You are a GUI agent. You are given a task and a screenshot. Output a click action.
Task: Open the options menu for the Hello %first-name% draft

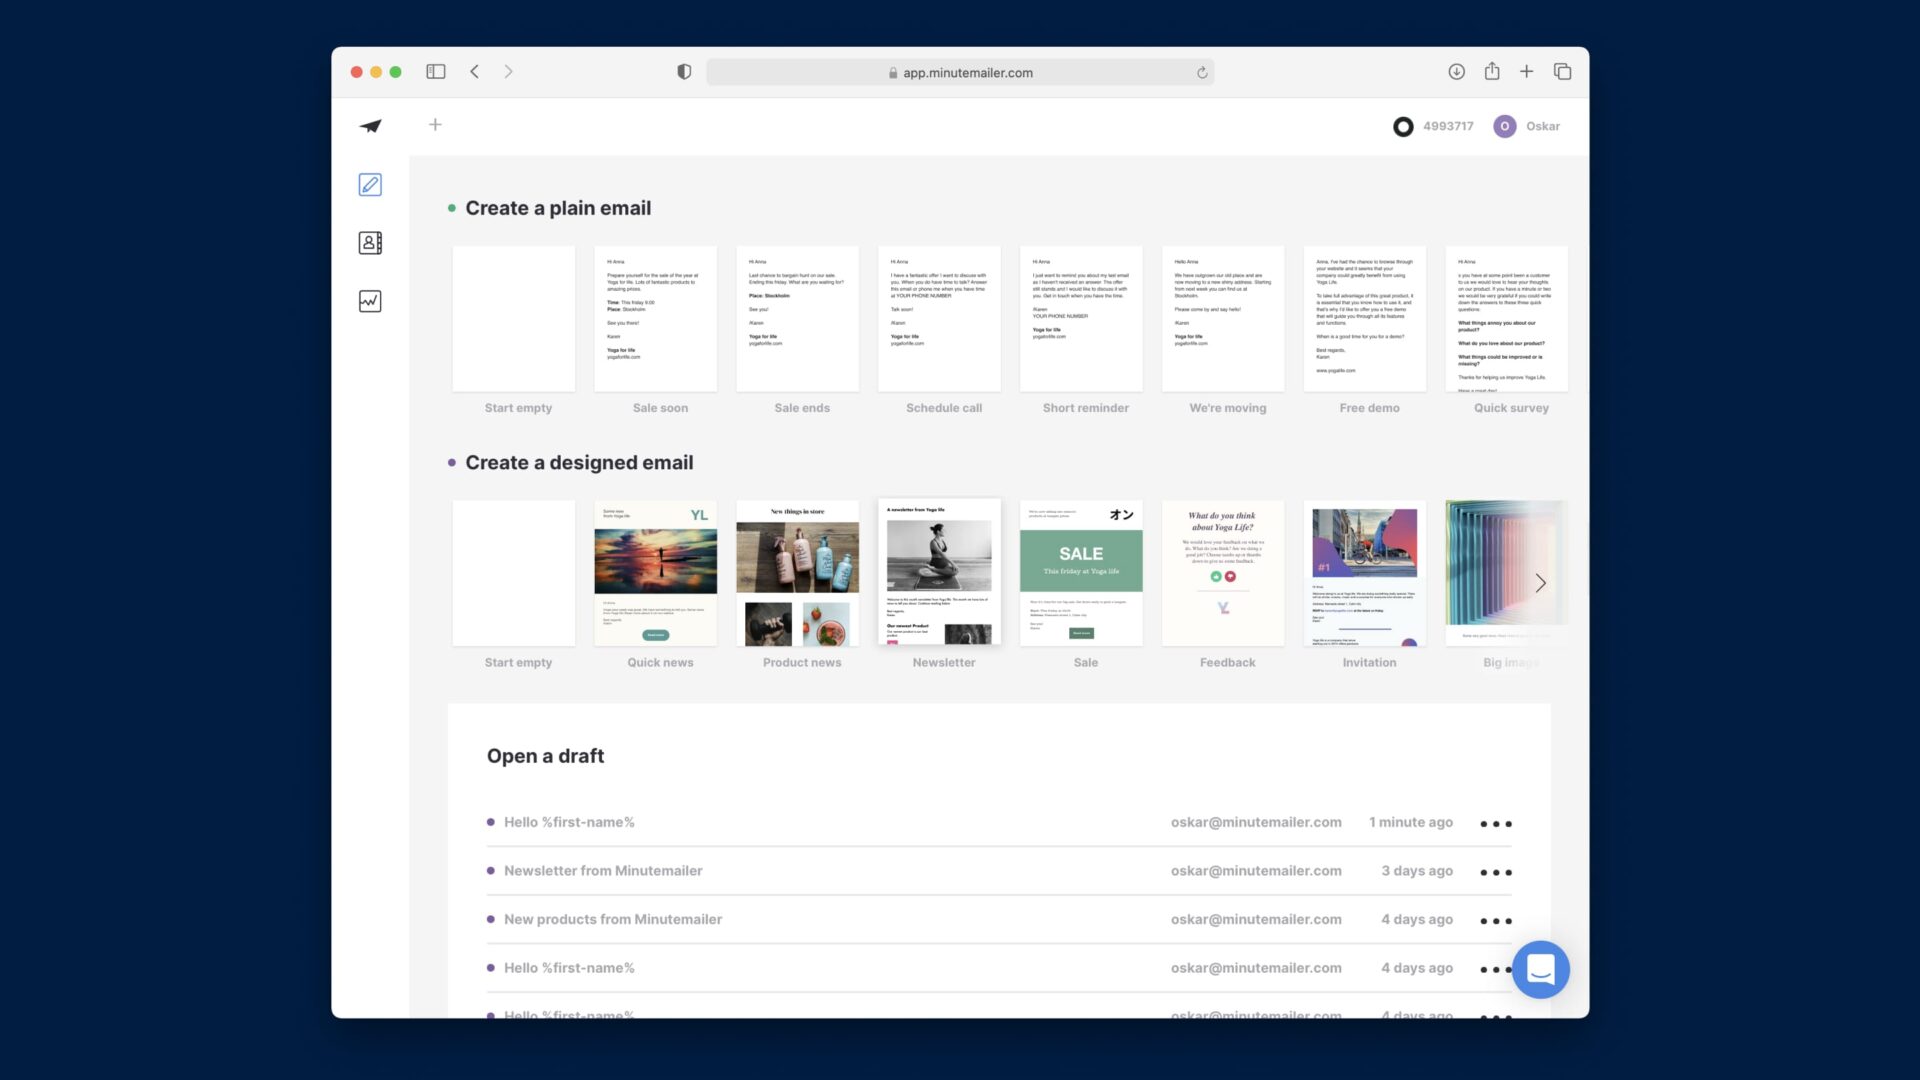tap(1495, 823)
